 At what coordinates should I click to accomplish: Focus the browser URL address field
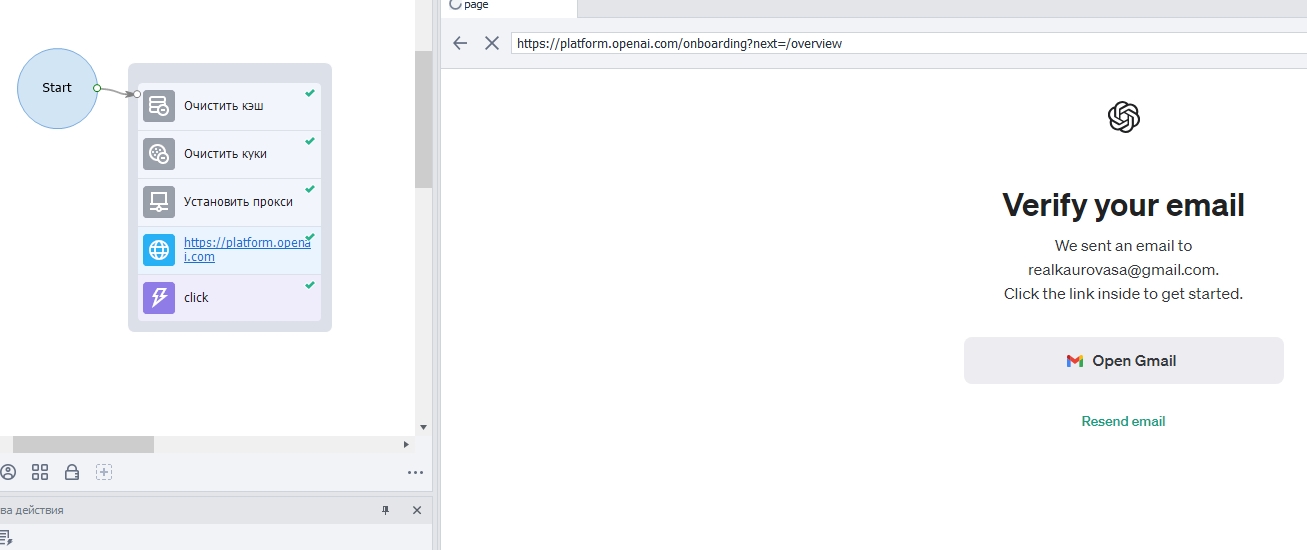coord(908,43)
